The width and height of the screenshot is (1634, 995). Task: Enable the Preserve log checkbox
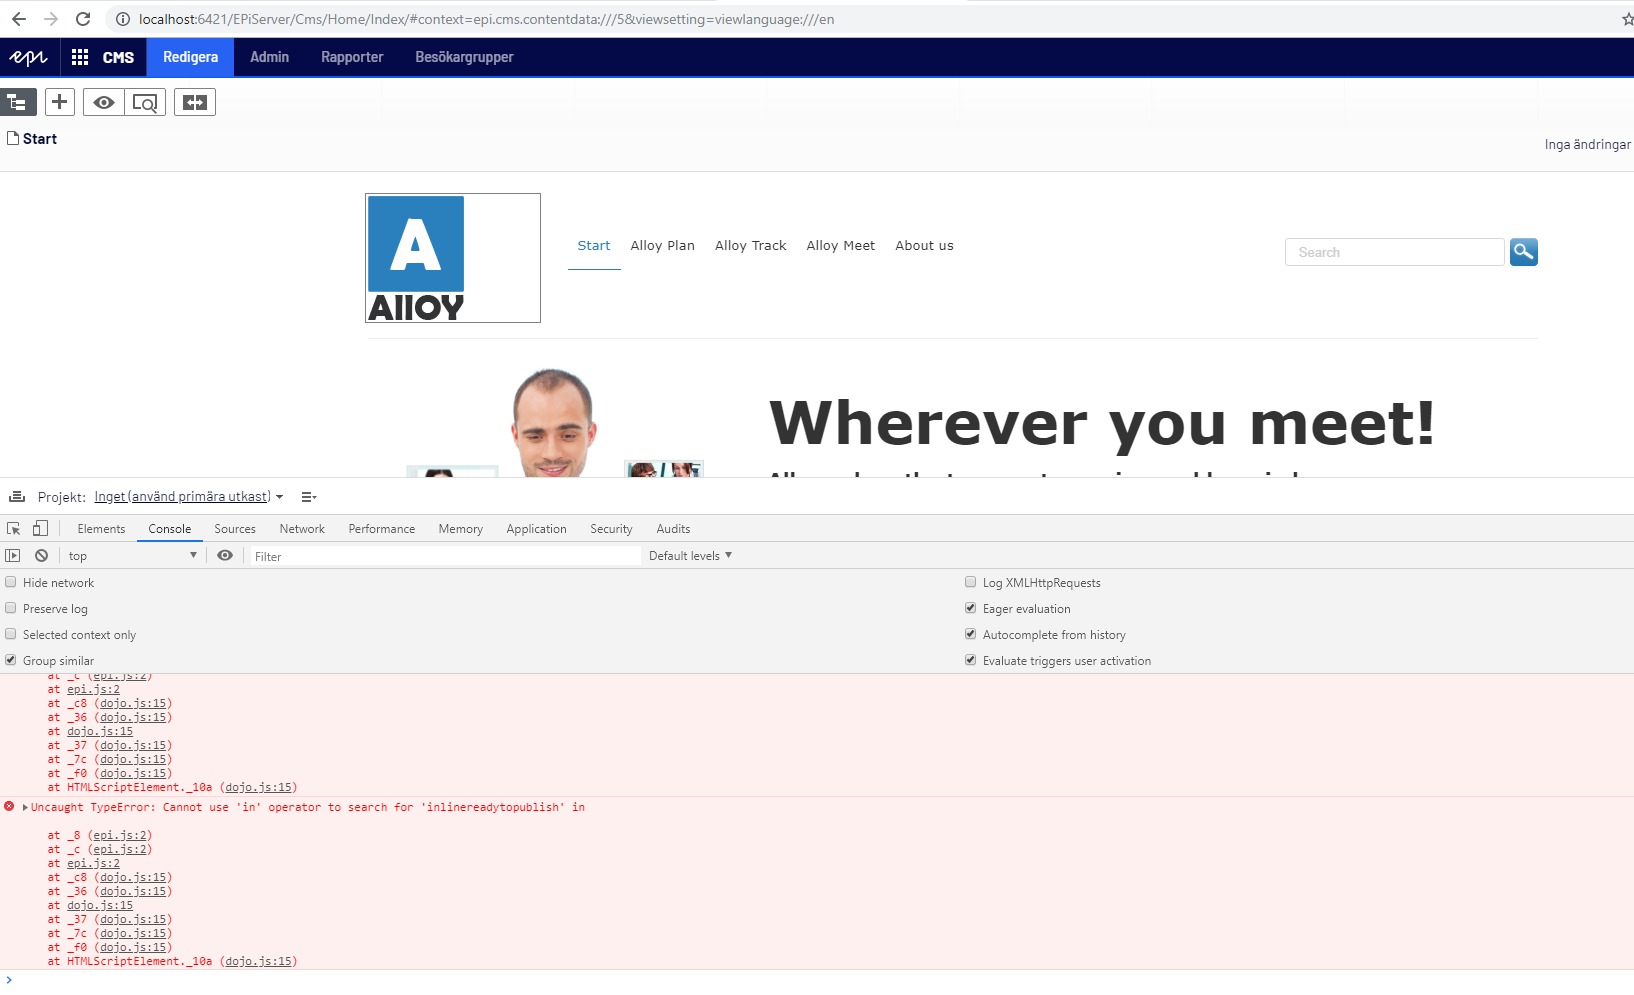coord(11,608)
